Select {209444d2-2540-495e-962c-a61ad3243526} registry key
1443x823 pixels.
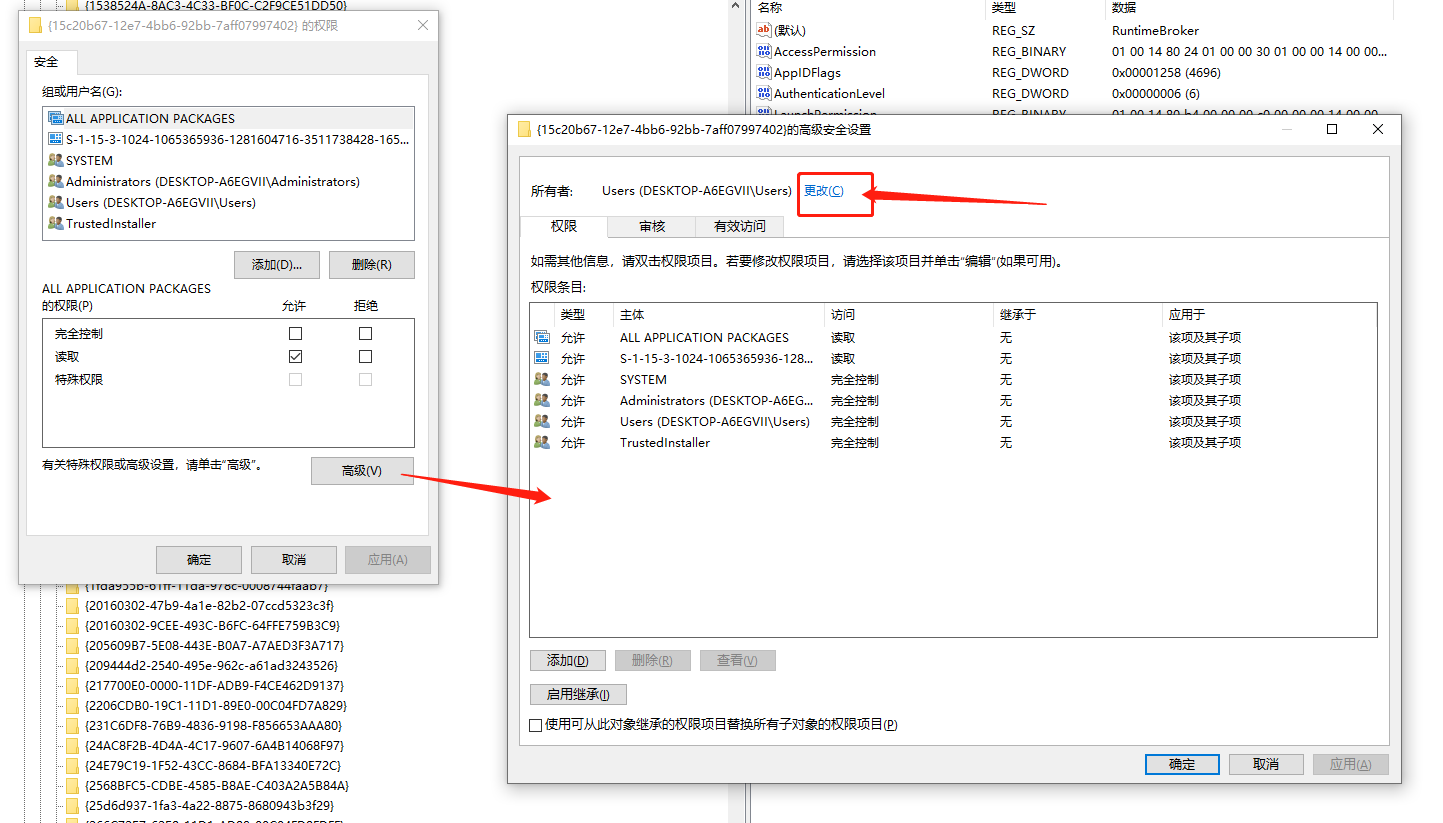pyautogui.click(x=211, y=666)
